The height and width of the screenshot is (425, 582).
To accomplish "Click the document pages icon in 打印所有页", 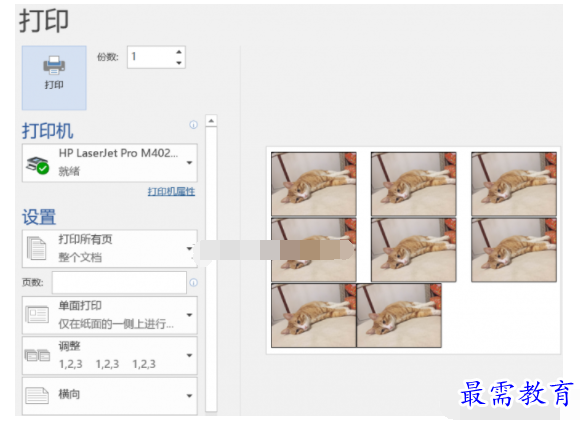I will pyautogui.click(x=36, y=248).
